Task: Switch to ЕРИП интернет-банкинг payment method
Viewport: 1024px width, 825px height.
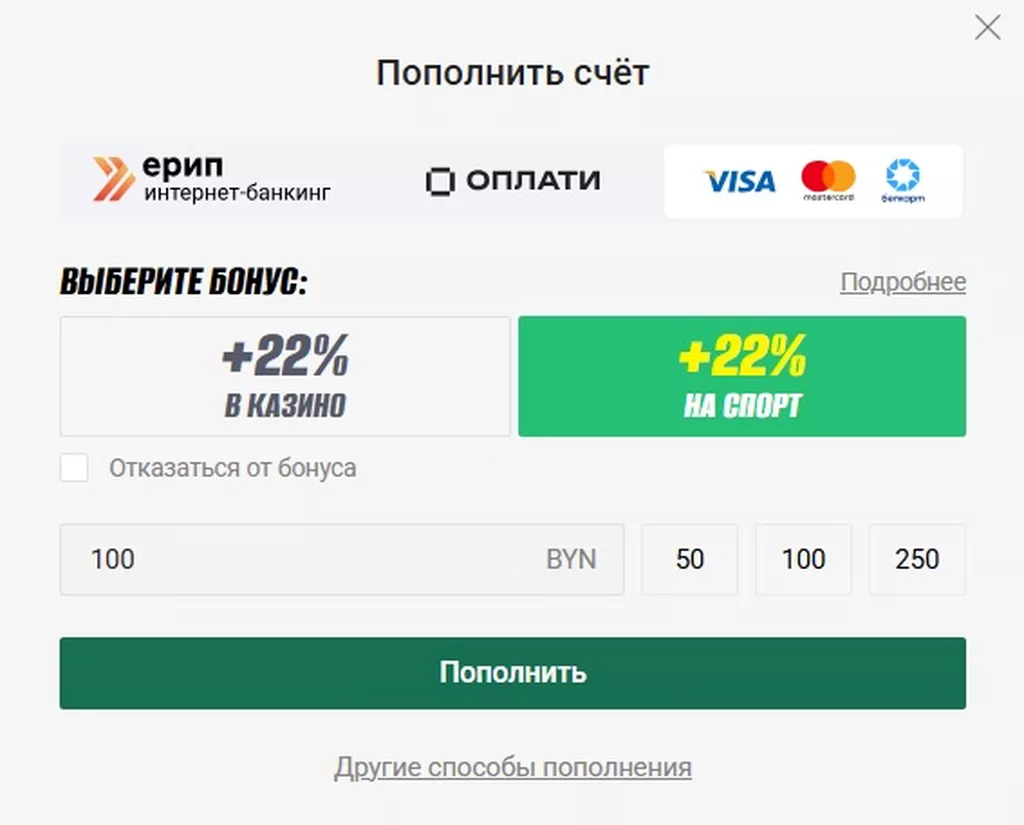Action: point(212,181)
